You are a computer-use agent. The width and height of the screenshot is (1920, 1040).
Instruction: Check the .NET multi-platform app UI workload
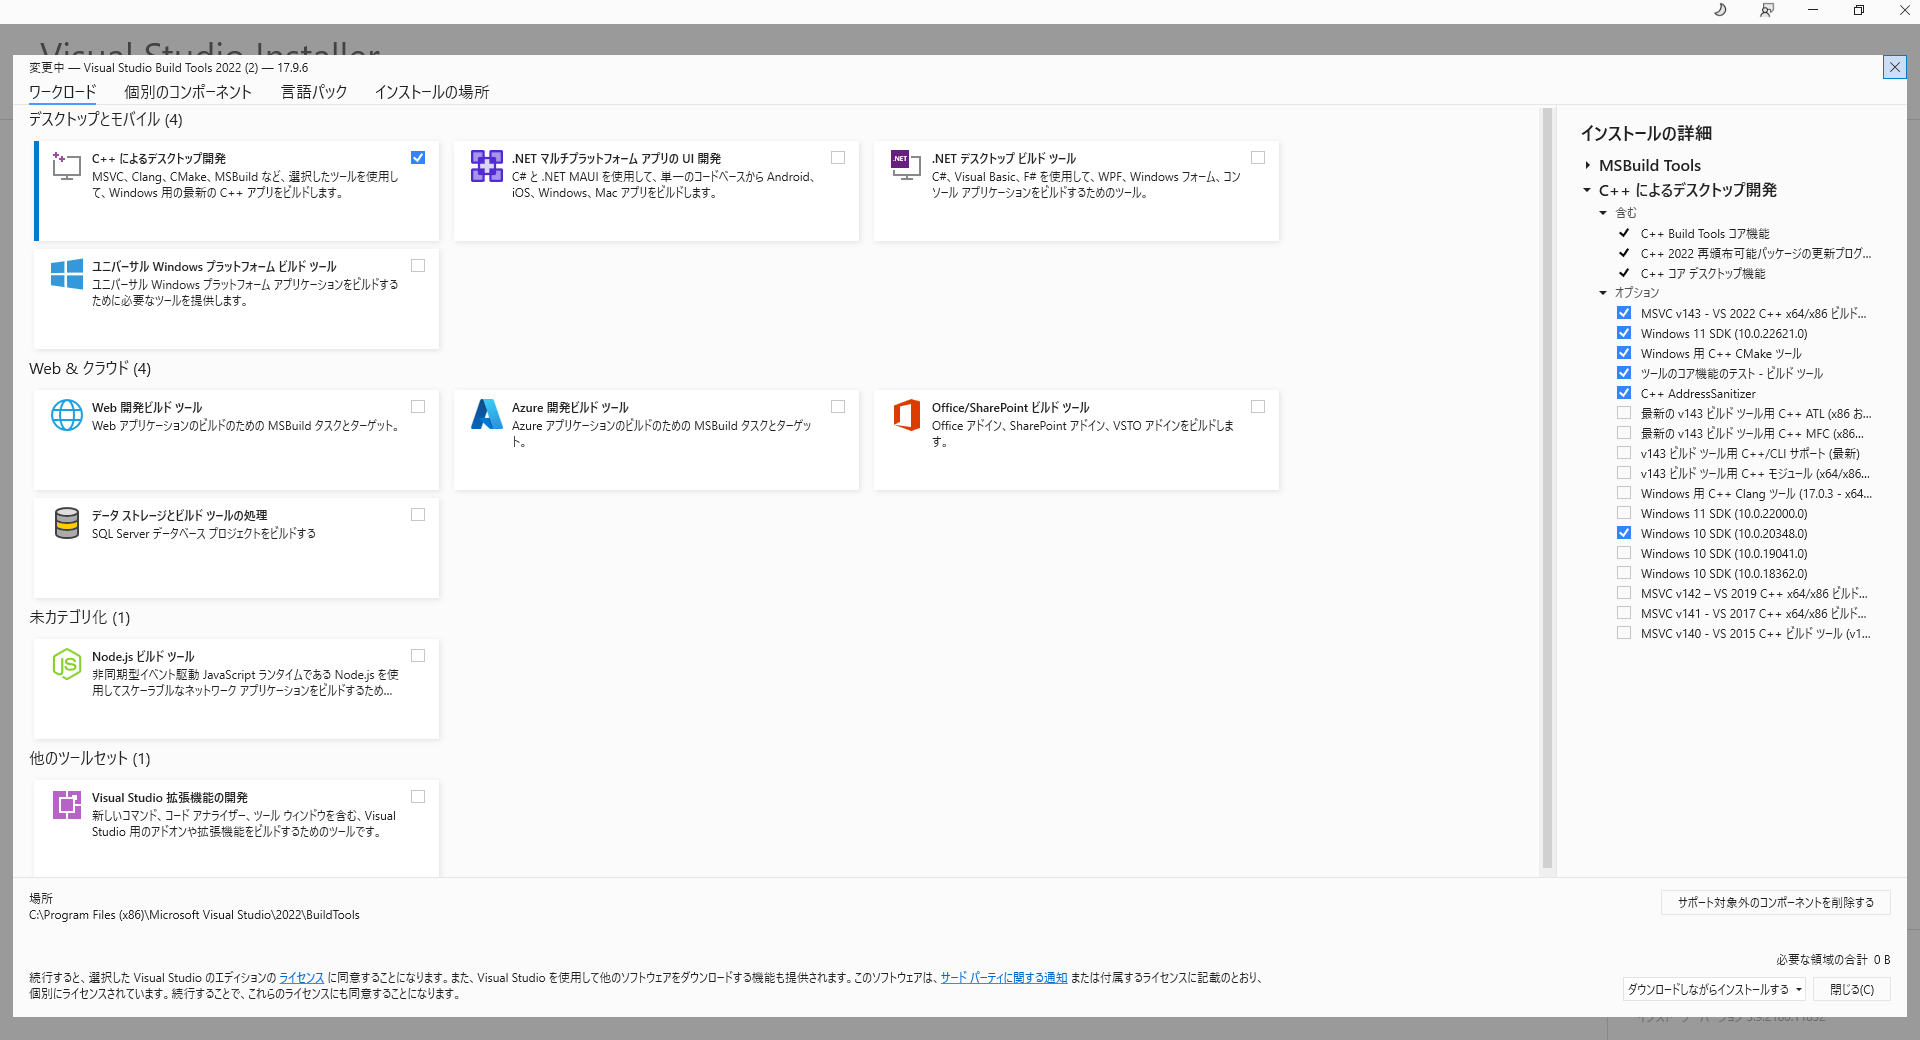click(838, 157)
